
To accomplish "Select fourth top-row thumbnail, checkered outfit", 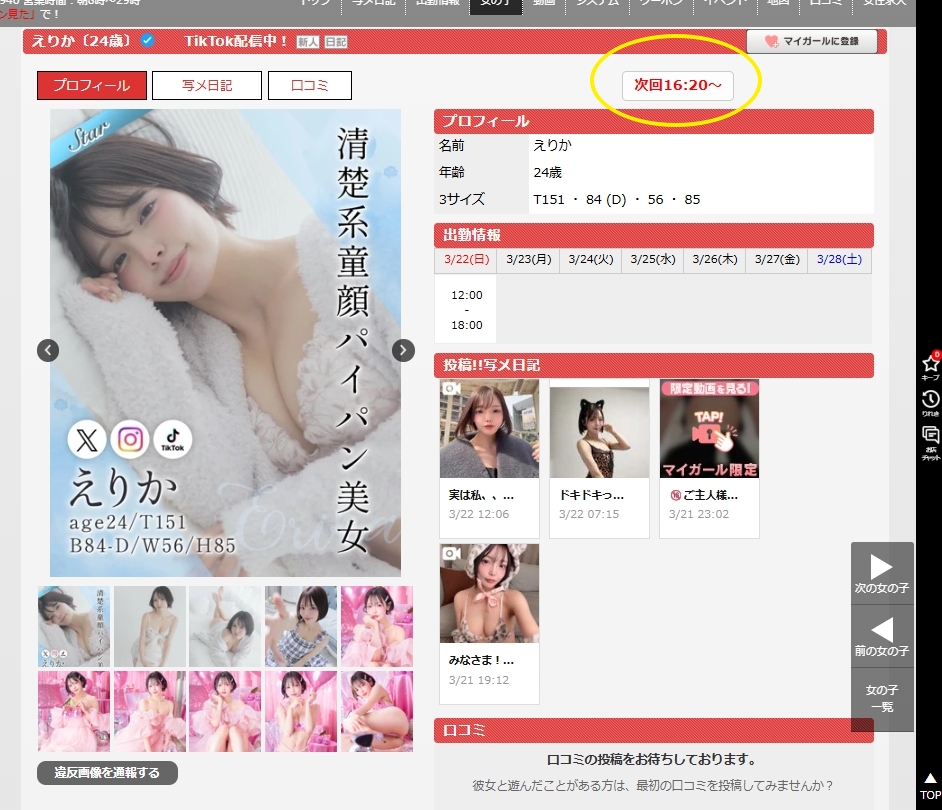I will pos(301,627).
